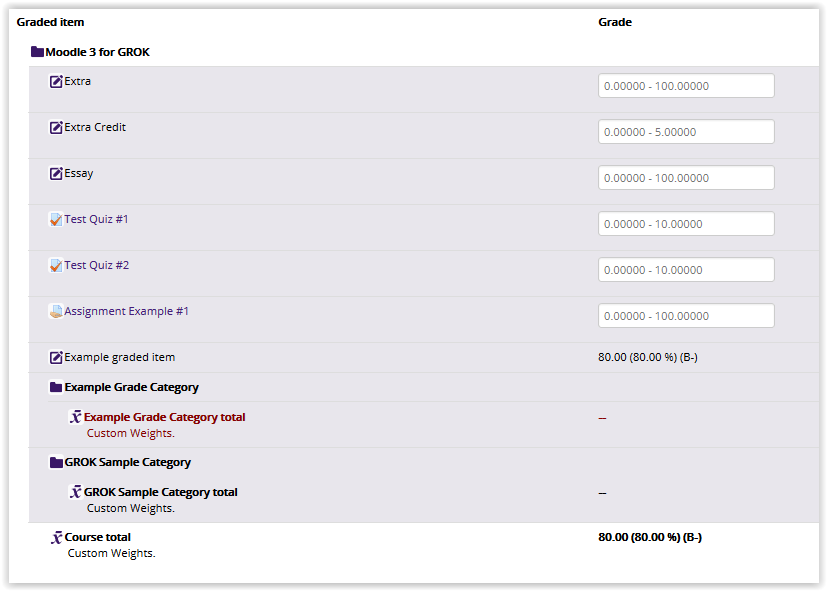
Task: Click the quiz icon beside Test Quiz #2
Action: pyautogui.click(x=56, y=265)
